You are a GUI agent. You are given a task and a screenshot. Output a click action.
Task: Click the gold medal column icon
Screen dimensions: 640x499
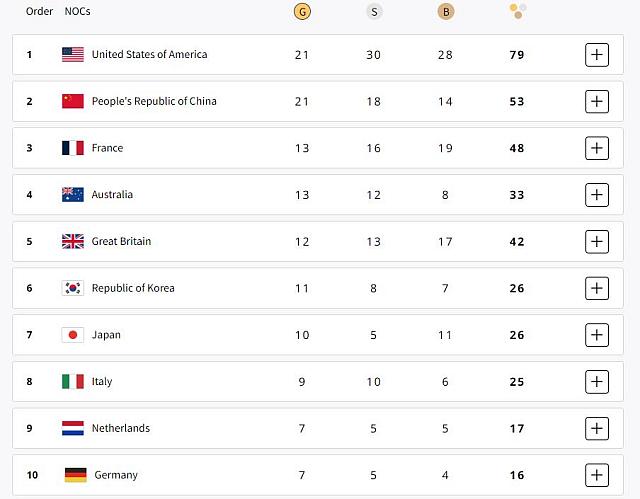point(301,12)
